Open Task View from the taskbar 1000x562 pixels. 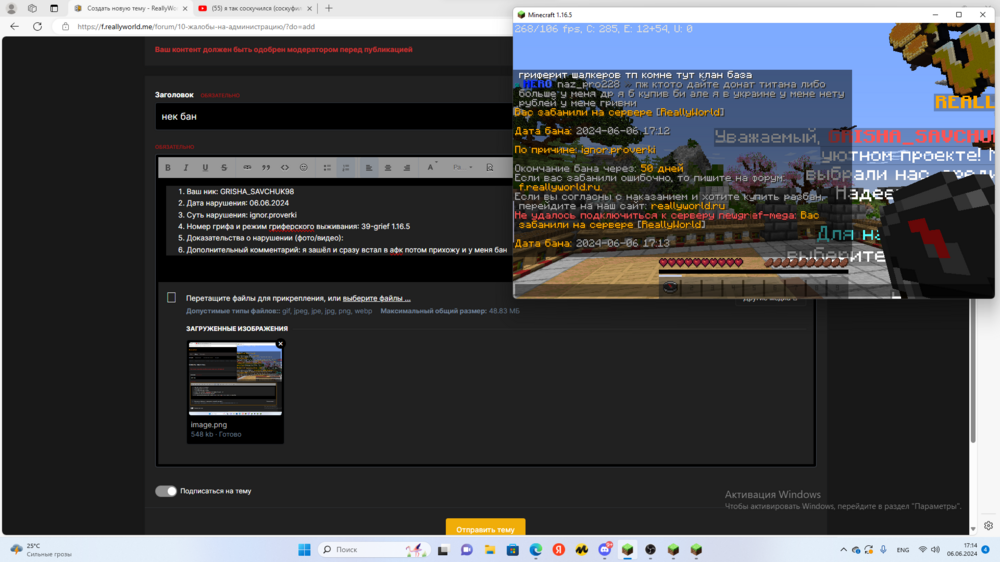click(x=443, y=549)
